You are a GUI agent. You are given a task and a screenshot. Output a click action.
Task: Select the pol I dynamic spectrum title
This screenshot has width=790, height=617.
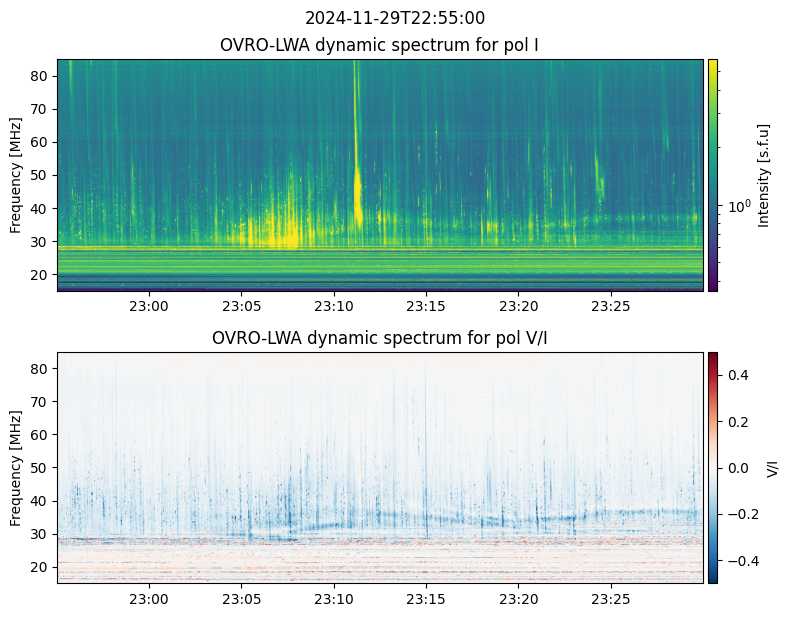[379, 46]
